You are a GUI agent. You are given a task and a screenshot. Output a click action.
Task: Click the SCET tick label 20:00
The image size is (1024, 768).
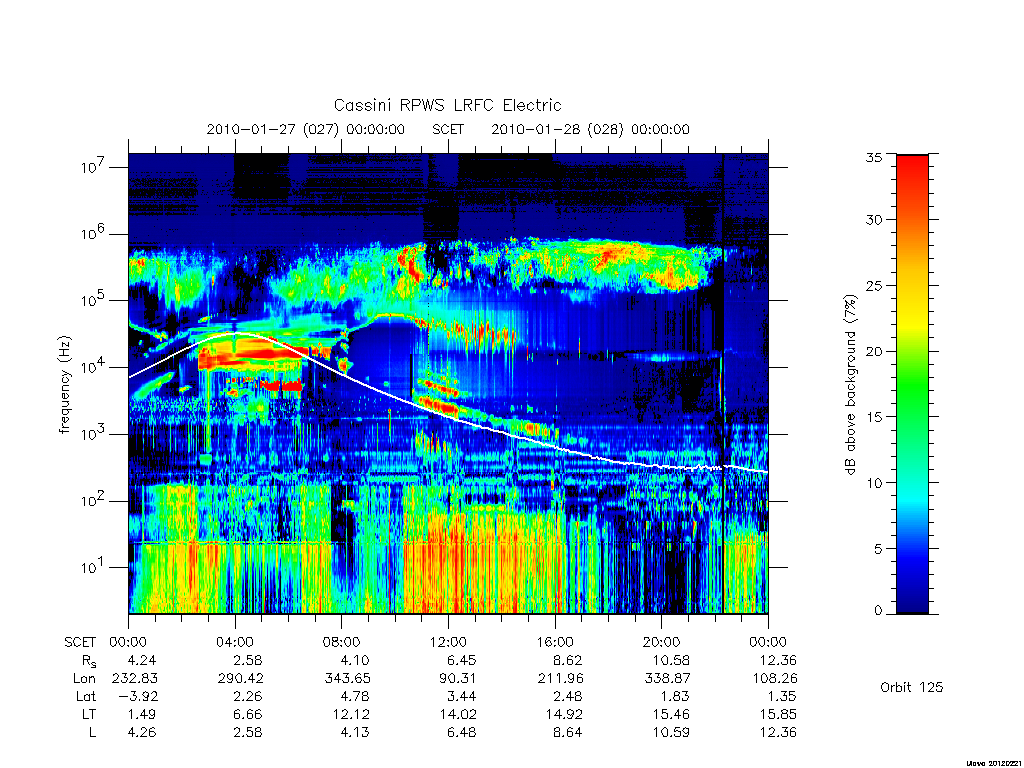tap(662, 642)
